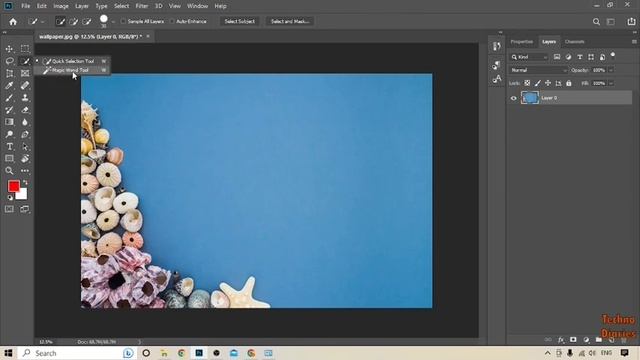Select the Eraser tool
This screenshot has height=360, width=640.
(x=25, y=110)
